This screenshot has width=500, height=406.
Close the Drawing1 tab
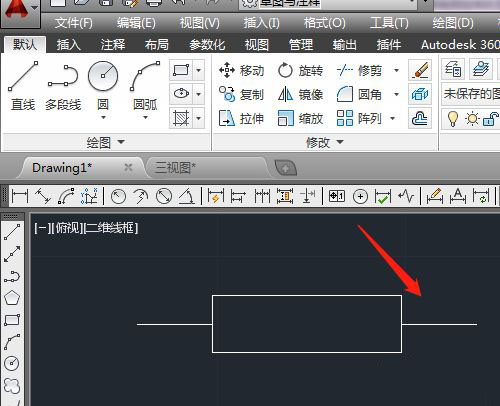click(128, 167)
